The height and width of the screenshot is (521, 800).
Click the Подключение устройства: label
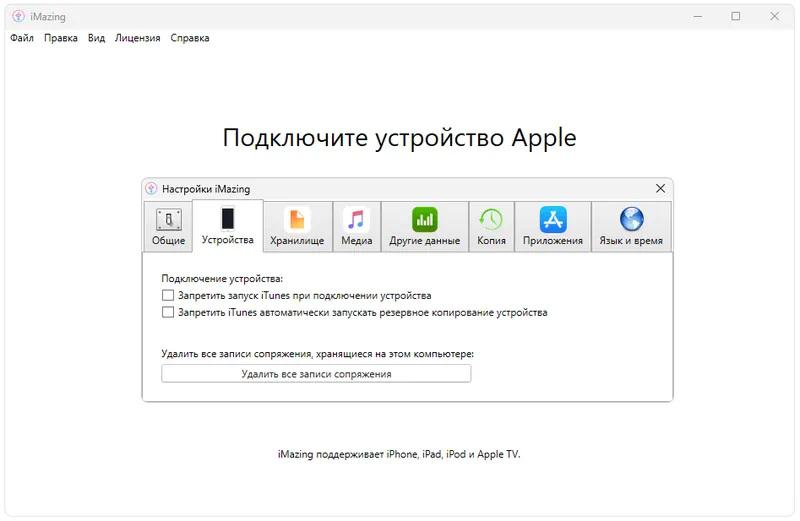point(222,279)
